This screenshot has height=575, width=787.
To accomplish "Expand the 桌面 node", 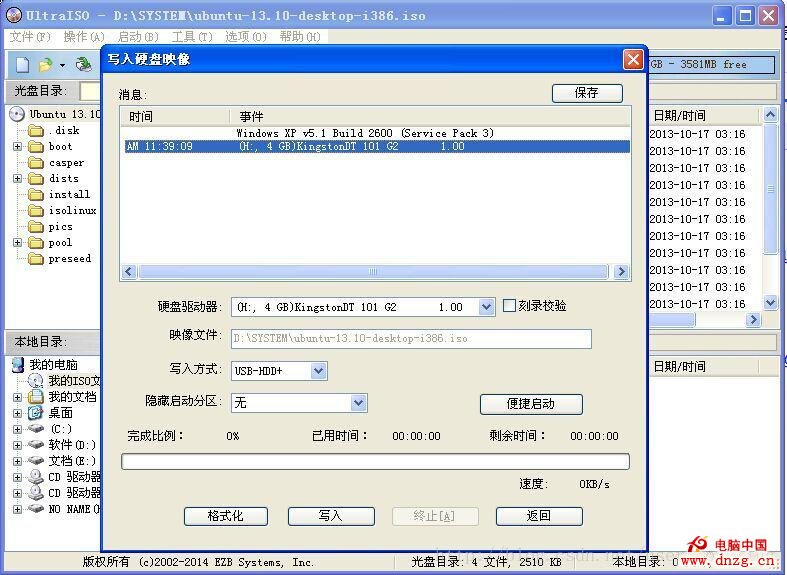I will tap(18, 413).
